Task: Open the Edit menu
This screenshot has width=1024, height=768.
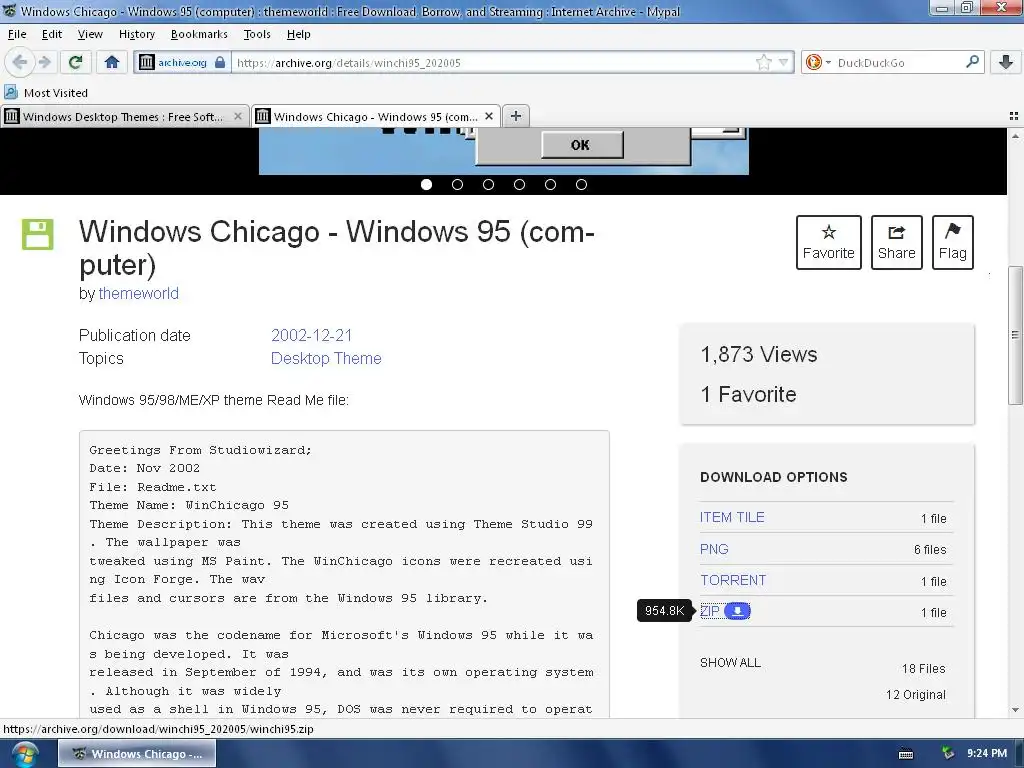Action: [52, 34]
